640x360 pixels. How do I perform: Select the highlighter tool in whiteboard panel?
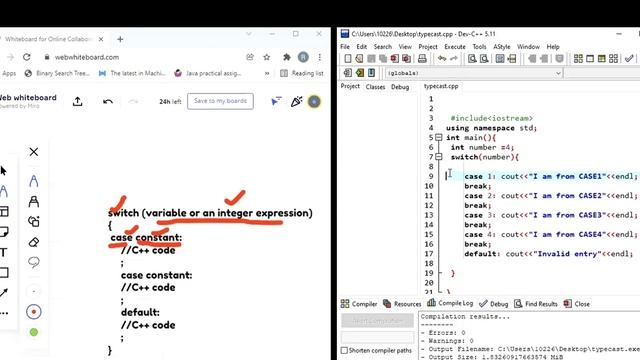(x=34, y=201)
